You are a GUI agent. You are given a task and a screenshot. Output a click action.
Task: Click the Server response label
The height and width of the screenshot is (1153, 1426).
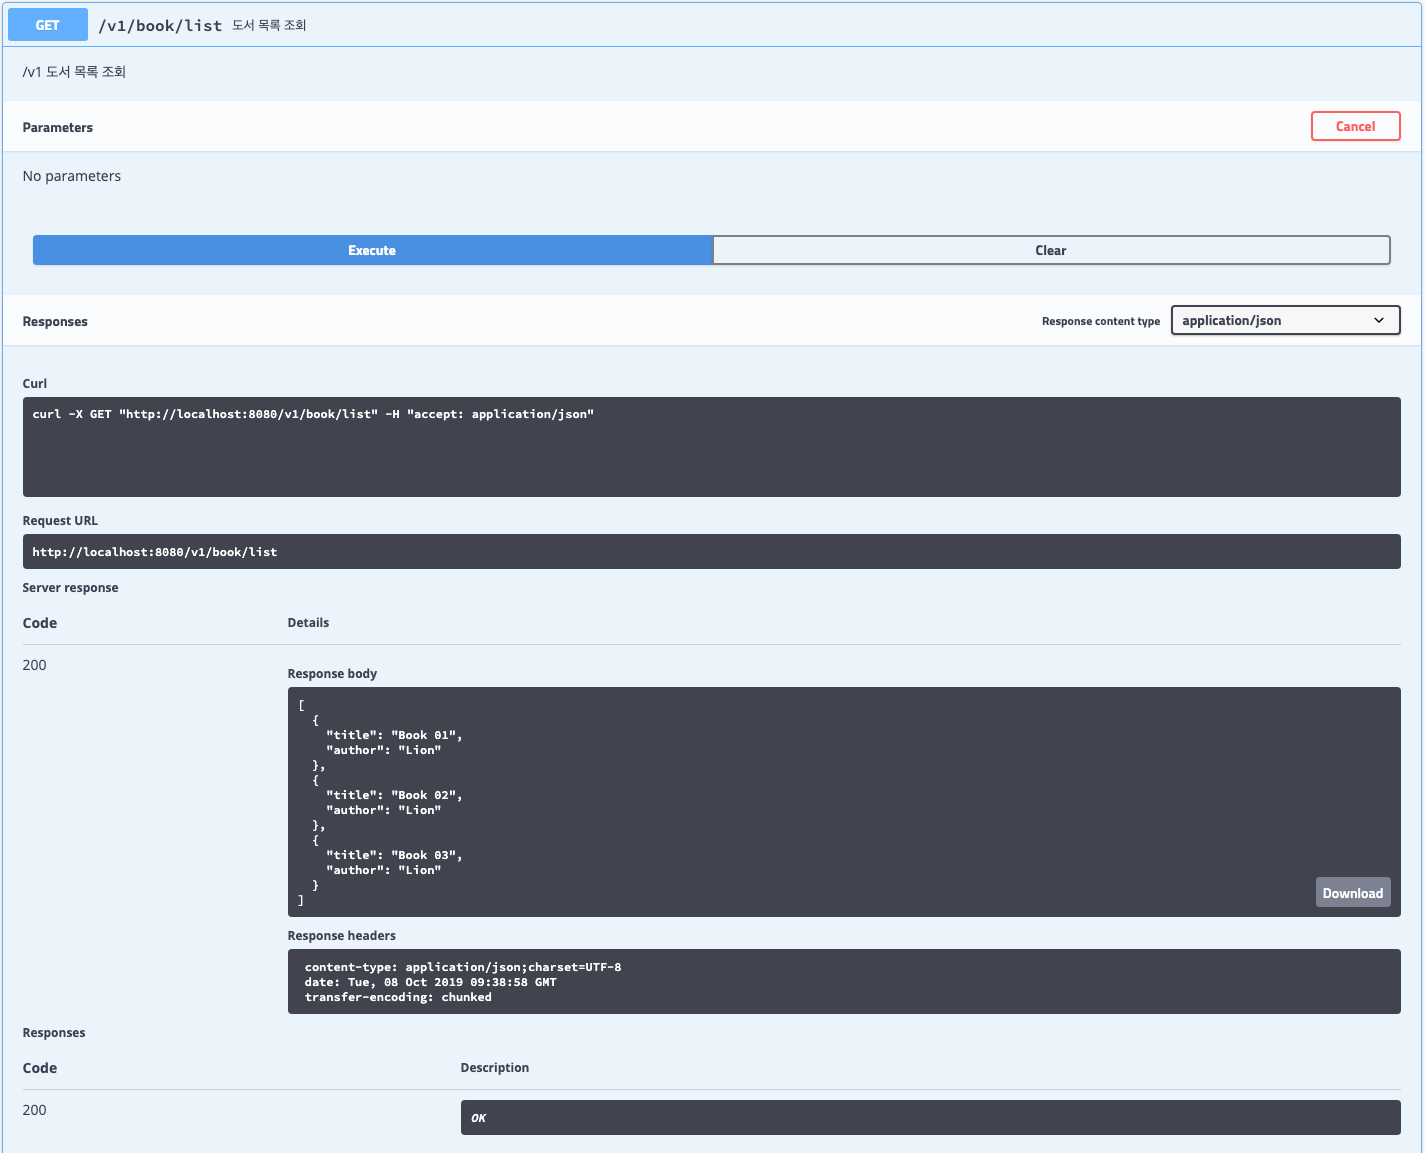click(x=70, y=587)
